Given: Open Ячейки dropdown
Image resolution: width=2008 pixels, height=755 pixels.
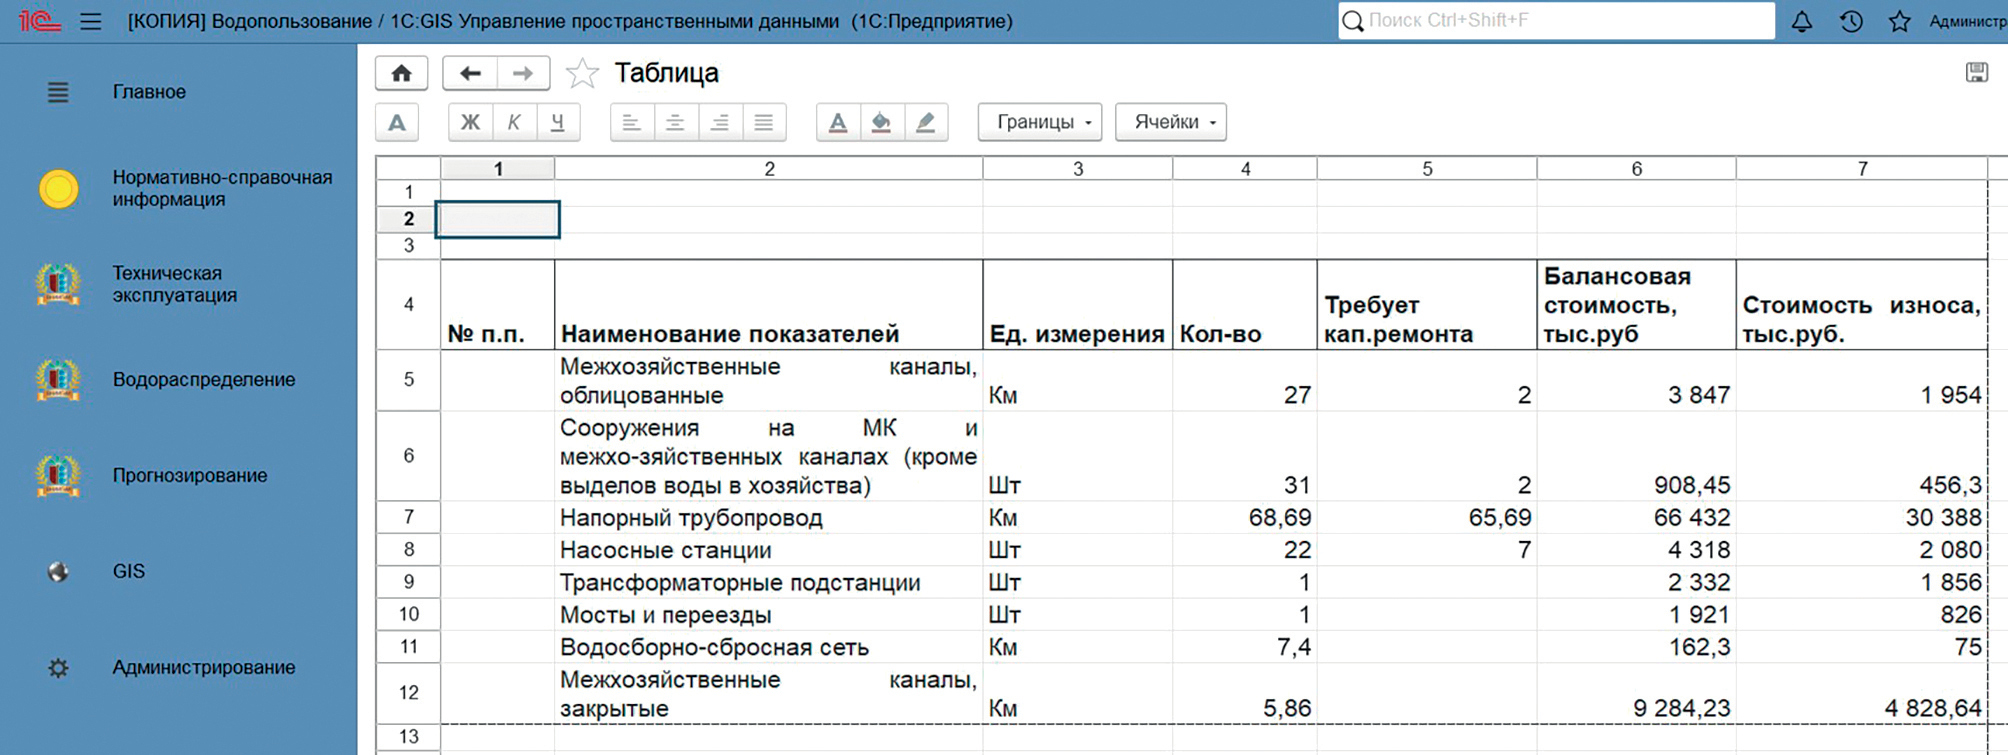Looking at the screenshot, I should pyautogui.click(x=1171, y=122).
